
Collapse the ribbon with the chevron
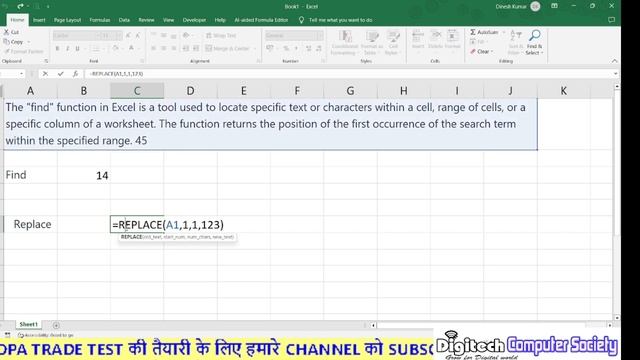(x=614, y=61)
